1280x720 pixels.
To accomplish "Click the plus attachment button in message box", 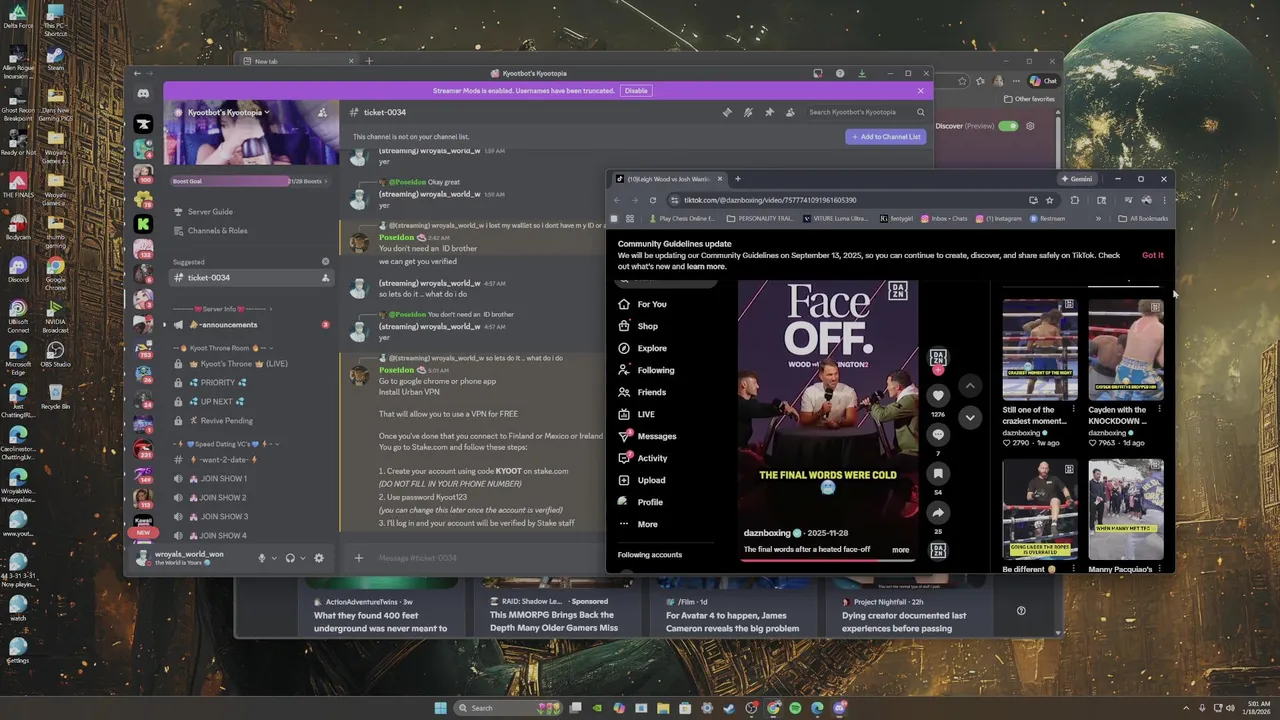I will (359, 558).
